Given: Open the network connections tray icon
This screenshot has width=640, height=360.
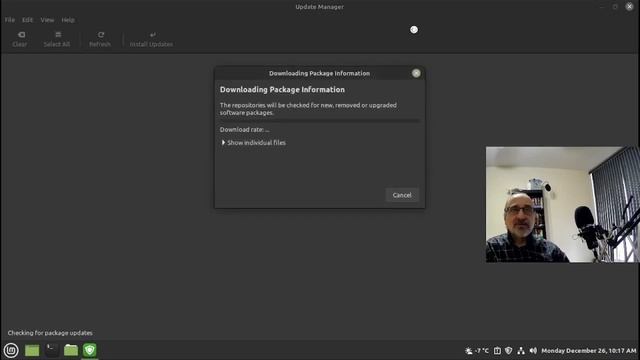Looking at the screenshot, I should [x=521, y=351].
